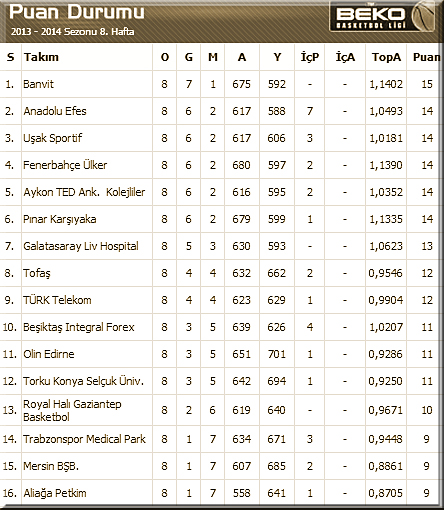
Task: Open the Beşiktaş Integral Forex row
Action: 219,327
